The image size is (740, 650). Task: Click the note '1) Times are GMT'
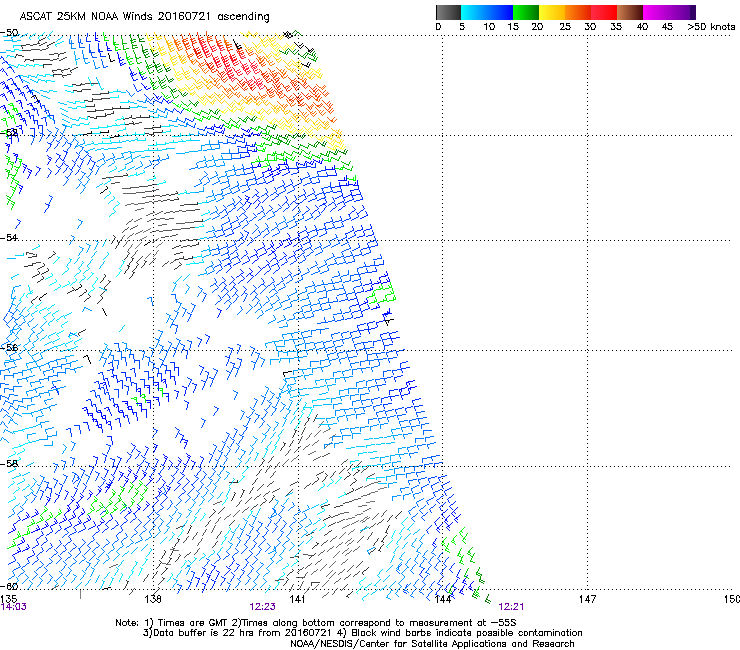pyautogui.click(x=188, y=623)
